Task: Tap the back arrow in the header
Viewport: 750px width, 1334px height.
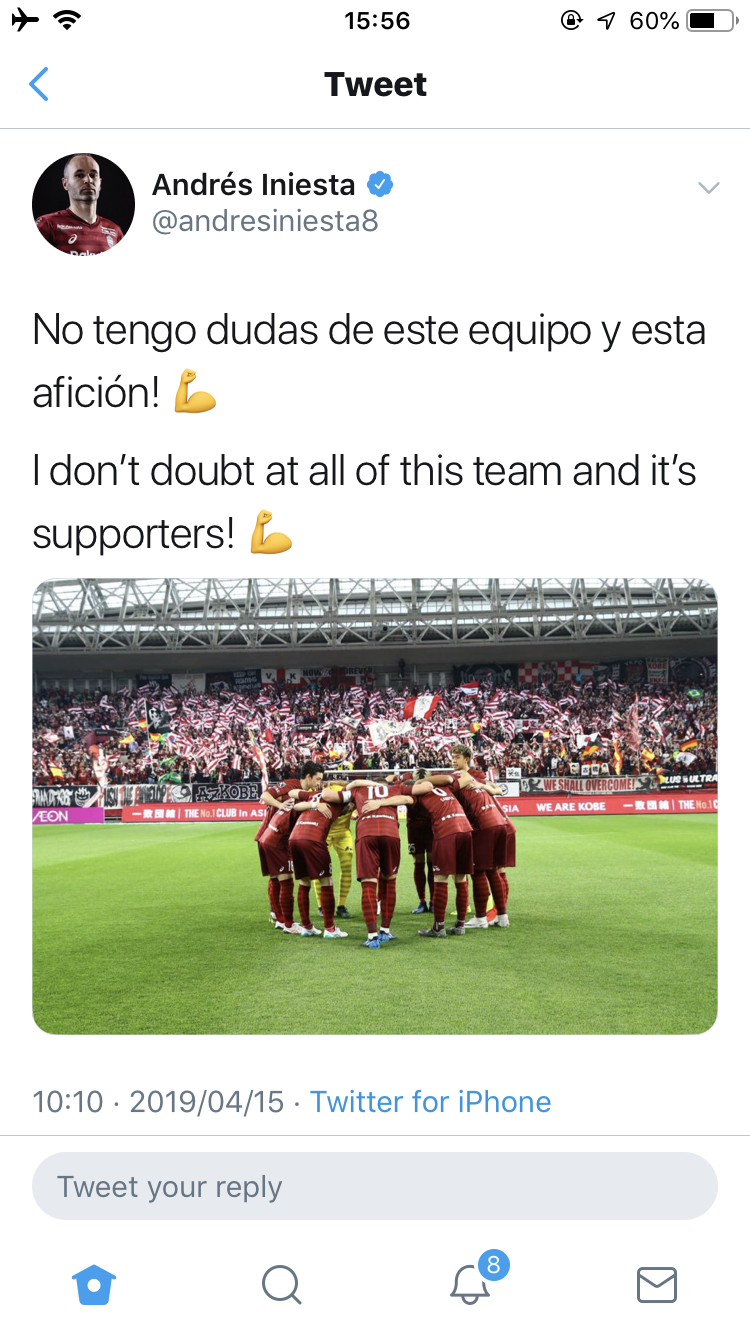Action: (x=39, y=84)
